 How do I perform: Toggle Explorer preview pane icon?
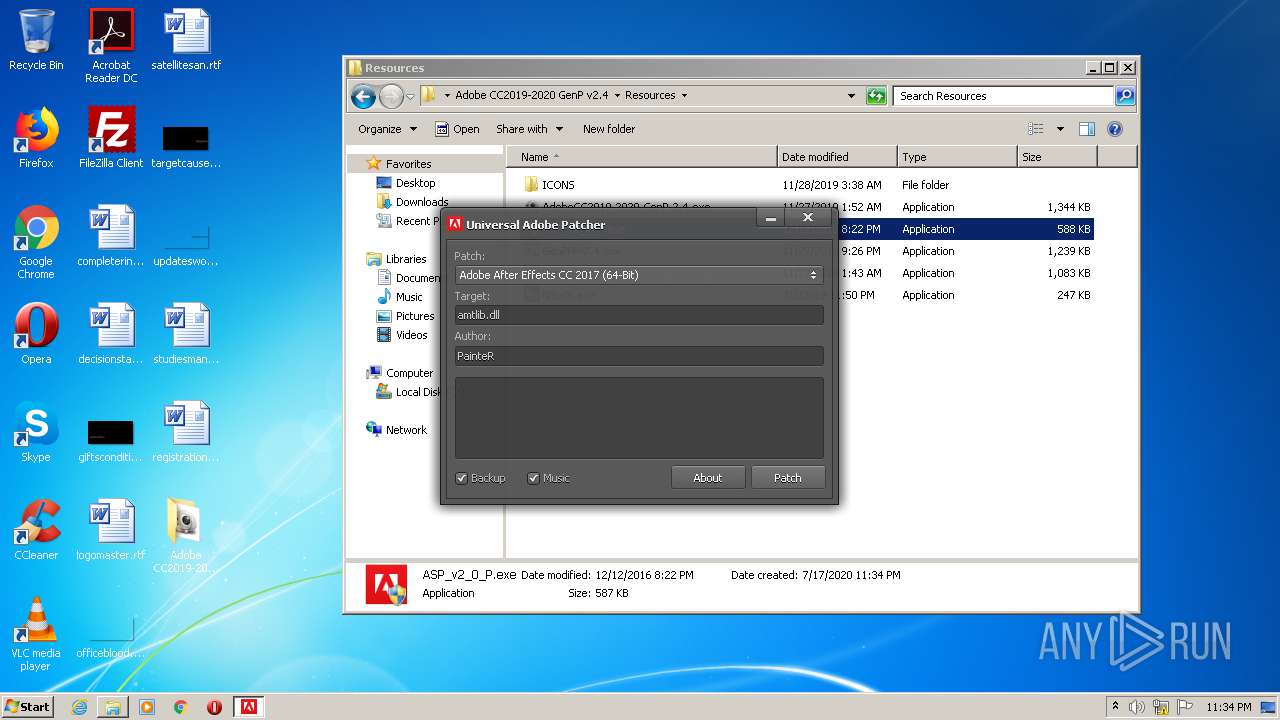point(1087,129)
